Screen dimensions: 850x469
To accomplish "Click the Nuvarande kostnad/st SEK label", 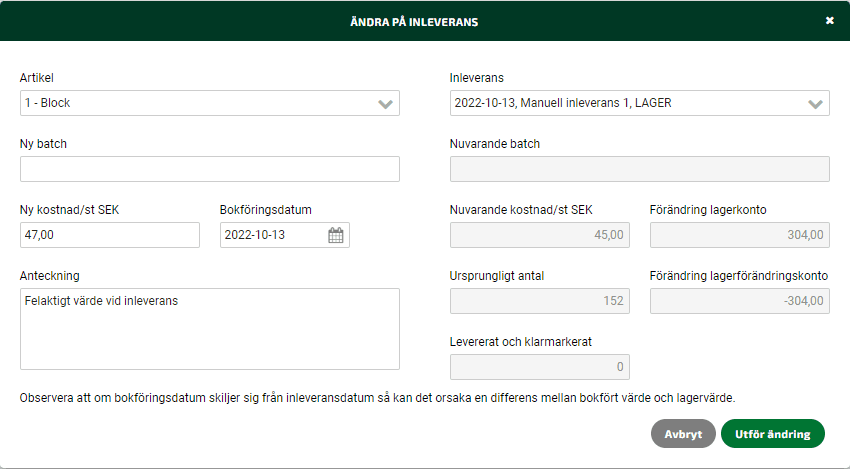I will [521, 210].
